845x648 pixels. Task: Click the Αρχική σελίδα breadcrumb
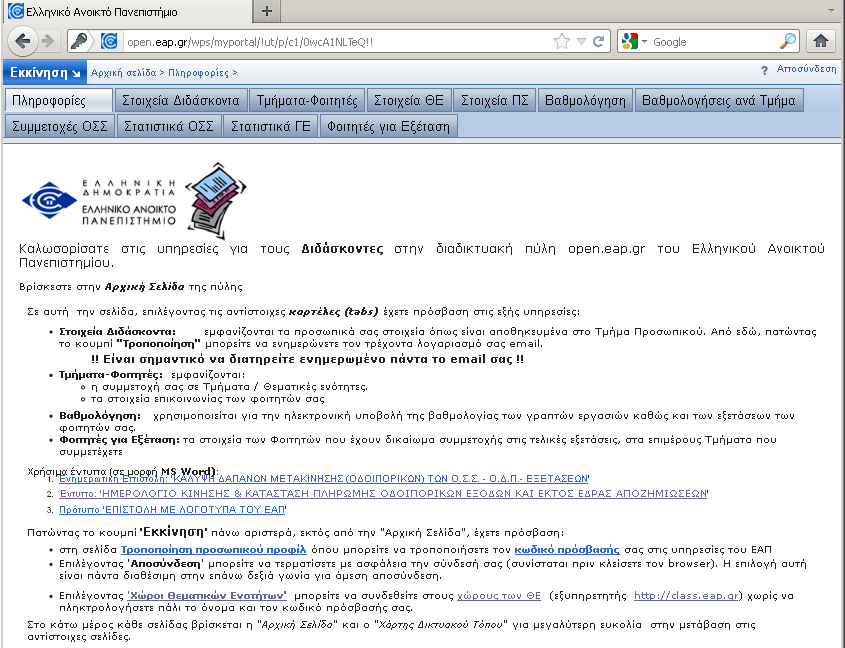[123, 73]
